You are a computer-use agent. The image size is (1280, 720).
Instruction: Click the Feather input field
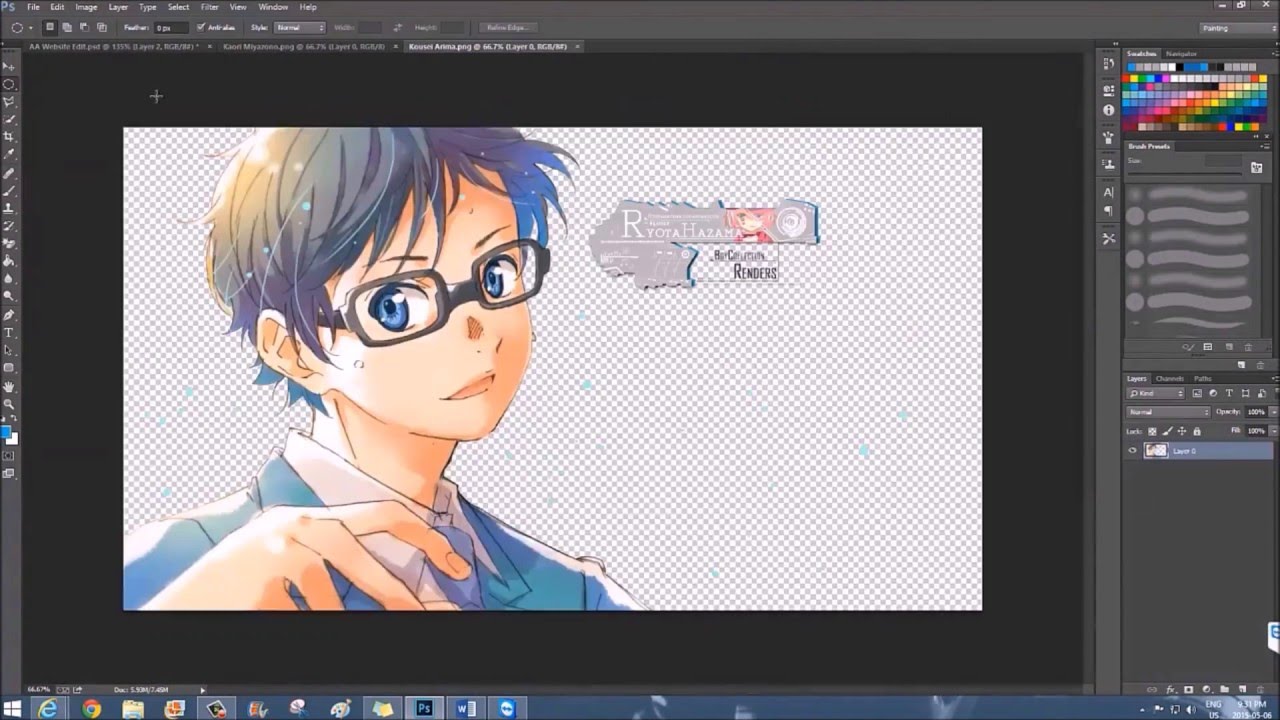[171, 27]
